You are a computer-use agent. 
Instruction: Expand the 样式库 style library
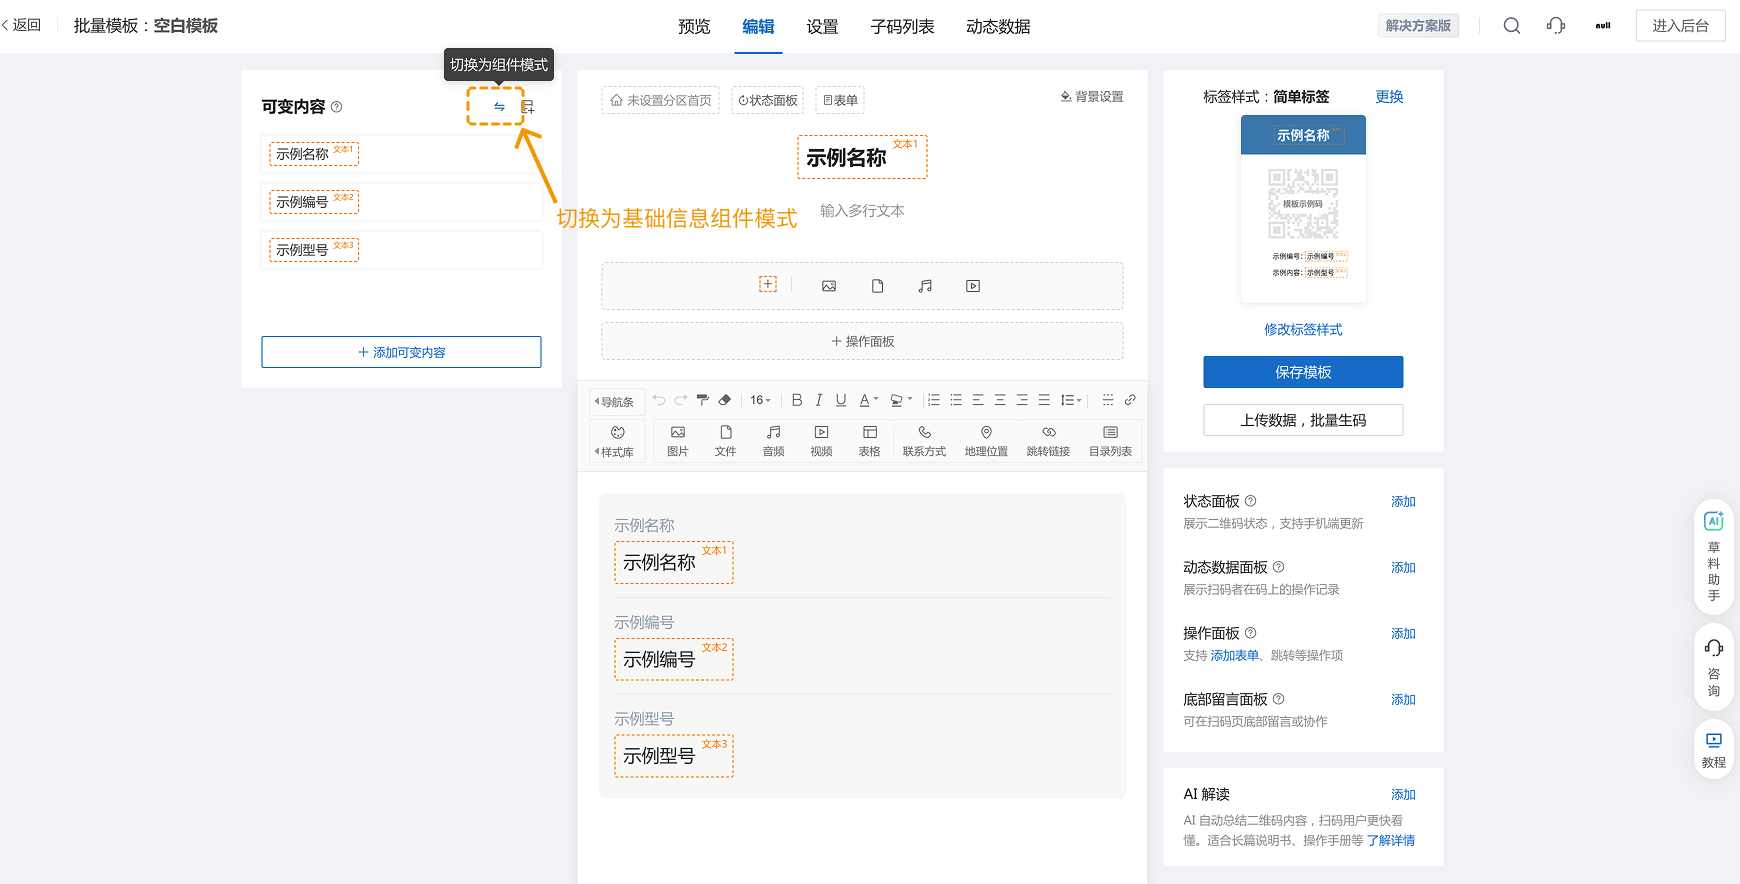coord(616,441)
